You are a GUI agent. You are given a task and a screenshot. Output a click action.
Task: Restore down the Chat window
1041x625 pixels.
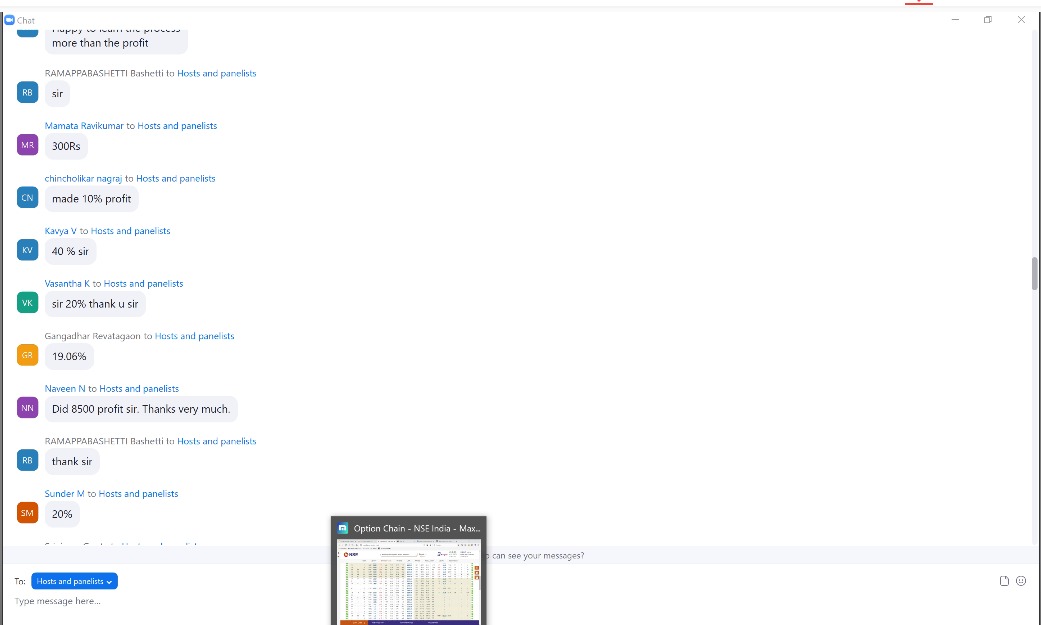point(988,20)
